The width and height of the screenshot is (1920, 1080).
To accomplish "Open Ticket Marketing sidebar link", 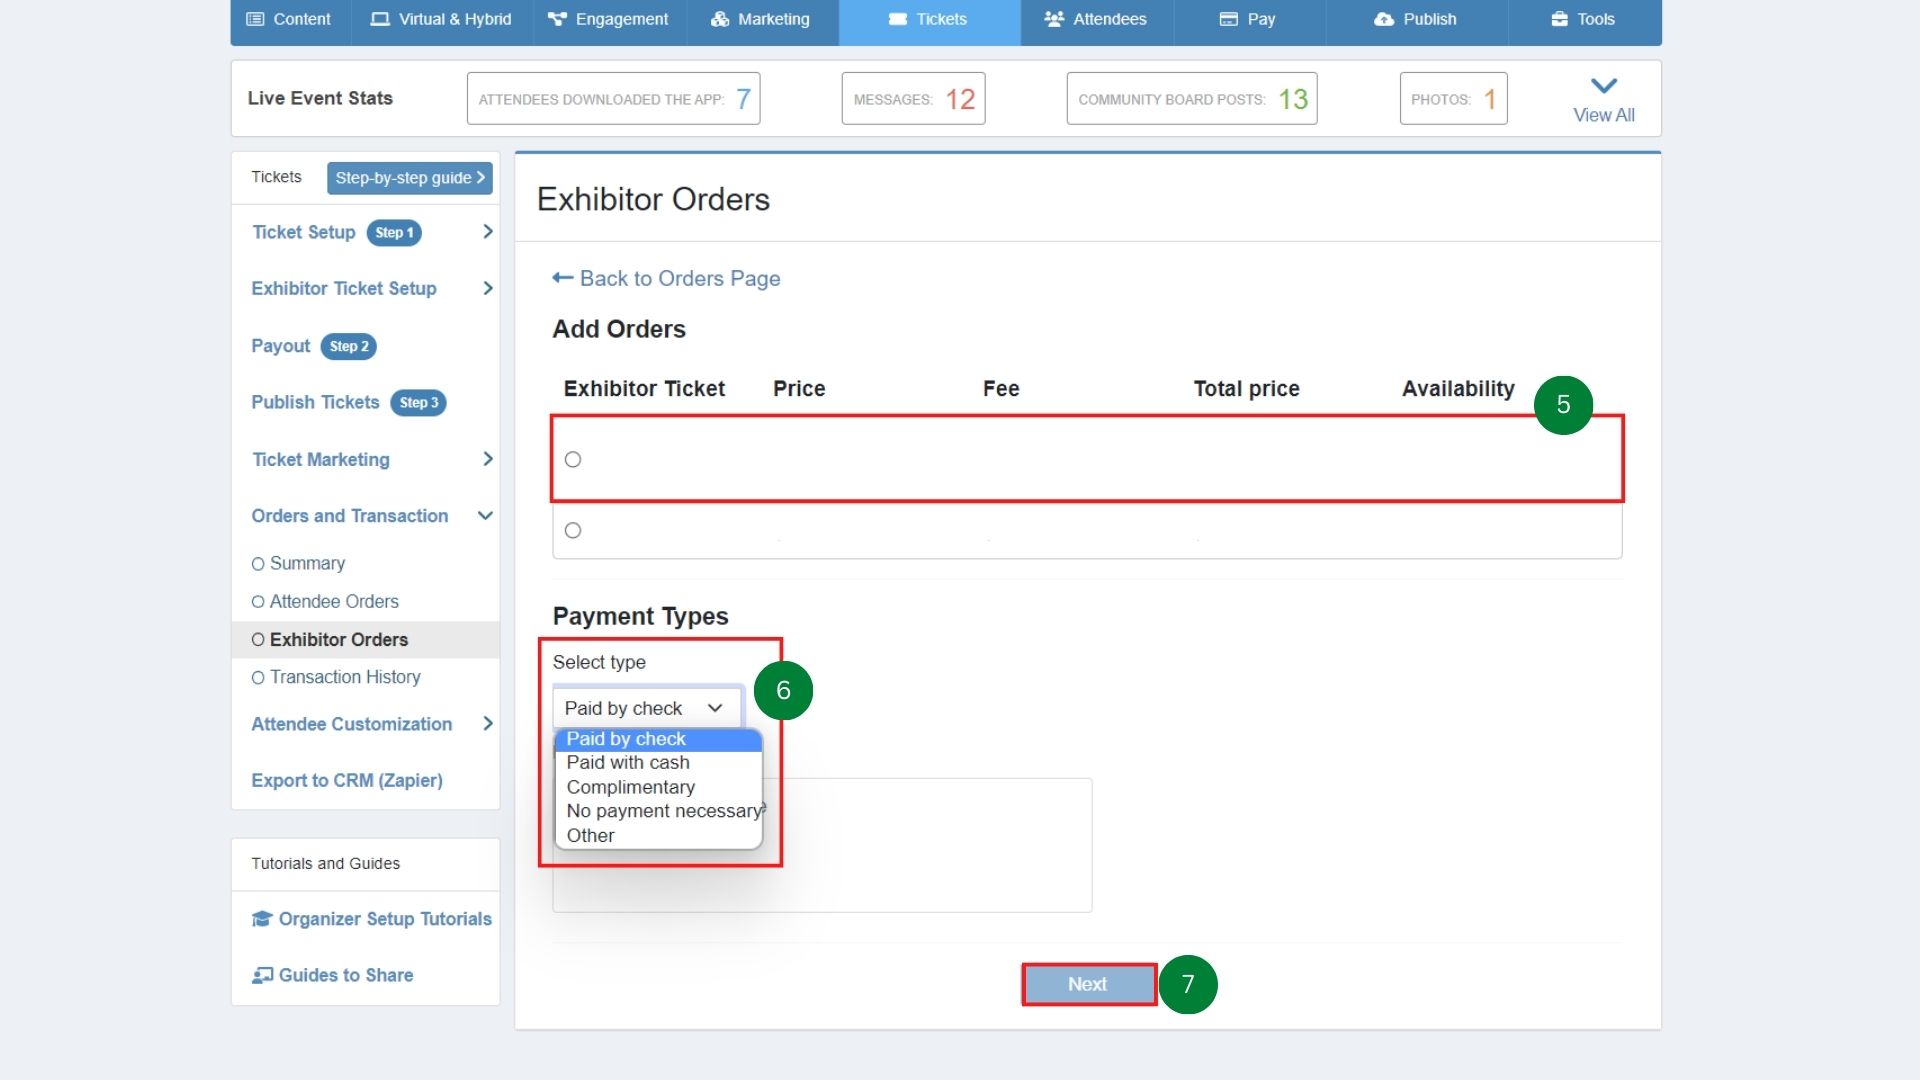I will [321, 460].
